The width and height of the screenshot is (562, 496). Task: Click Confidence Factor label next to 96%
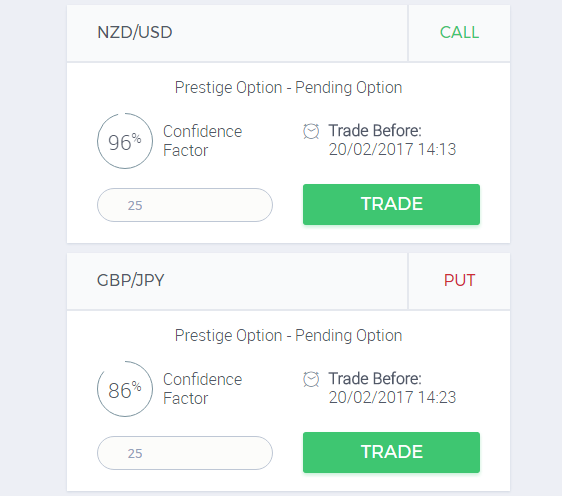pyautogui.click(x=203, y=141)
